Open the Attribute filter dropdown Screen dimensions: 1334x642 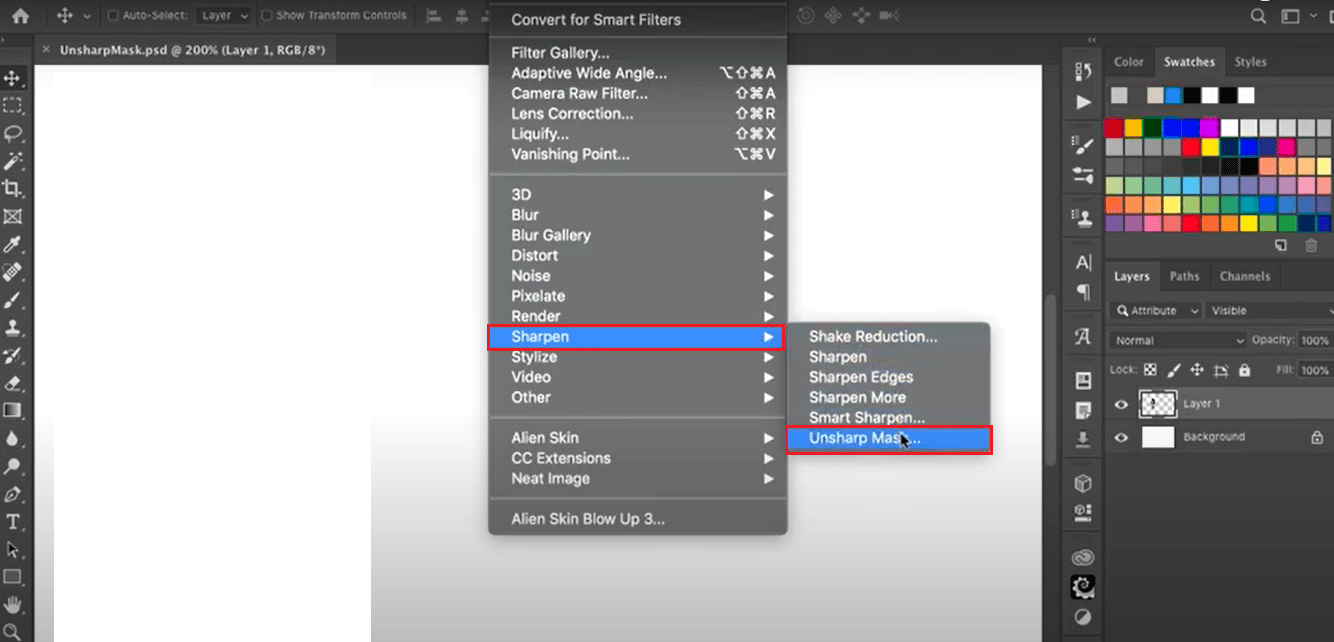1155,310
